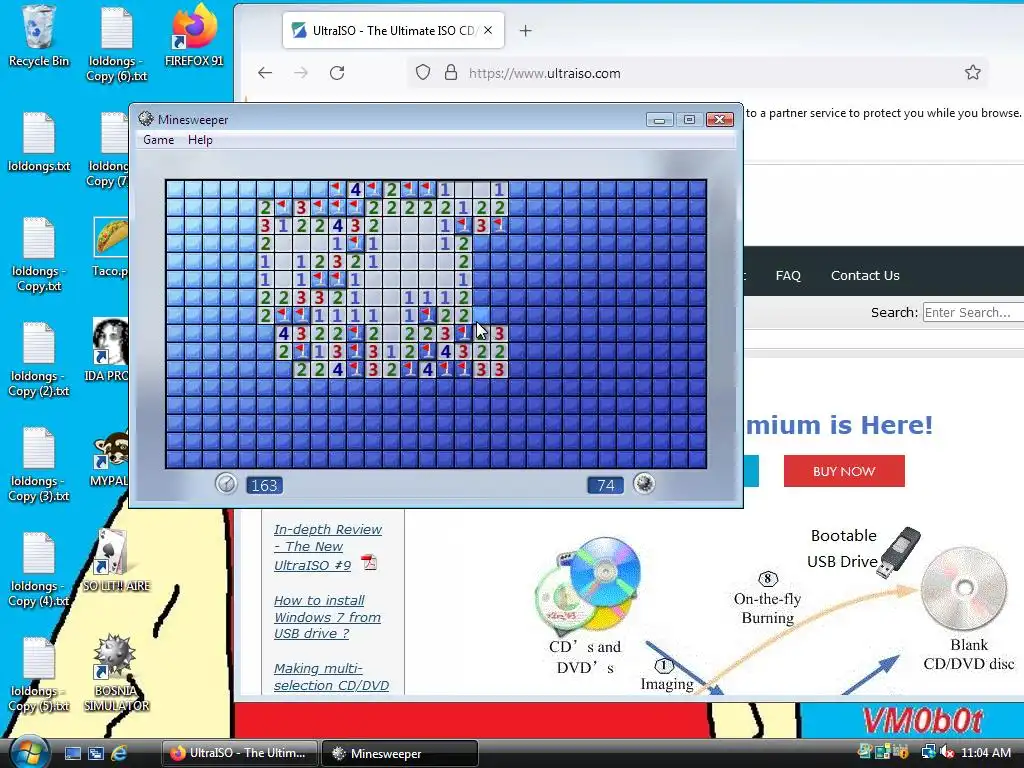1024x768 pixels.
Task: Click the network tray icon
Action: [928, 753]
